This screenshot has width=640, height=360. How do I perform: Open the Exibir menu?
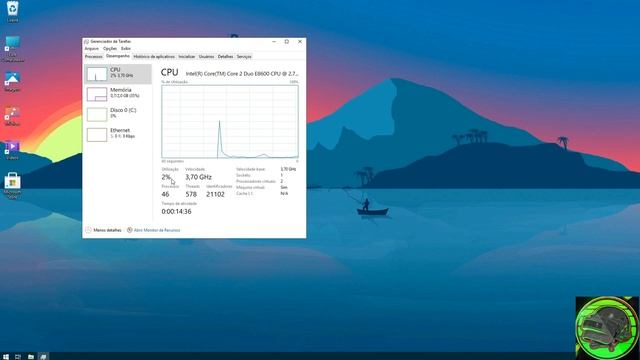(126, 49)
